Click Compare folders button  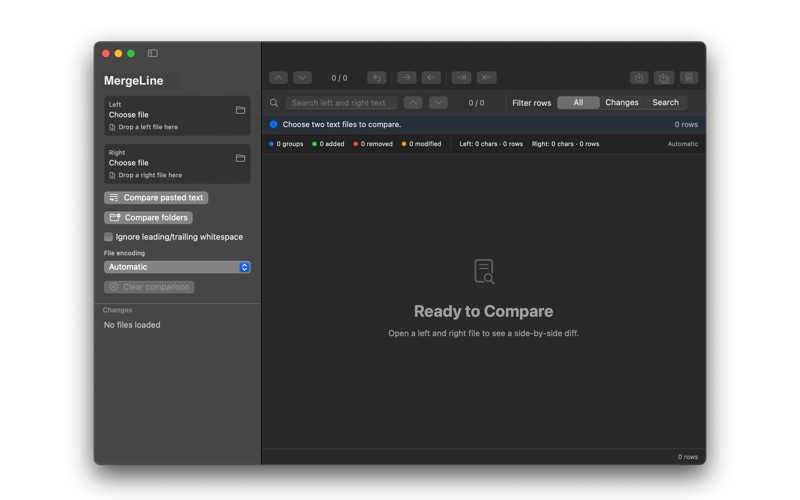148,217
